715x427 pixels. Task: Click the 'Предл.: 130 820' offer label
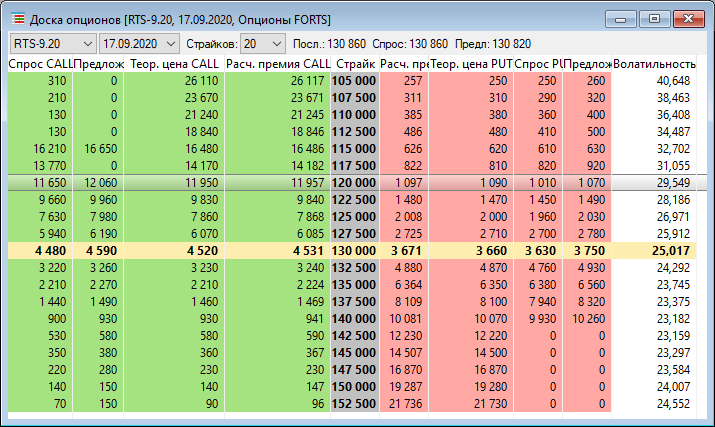pos(493,44)
